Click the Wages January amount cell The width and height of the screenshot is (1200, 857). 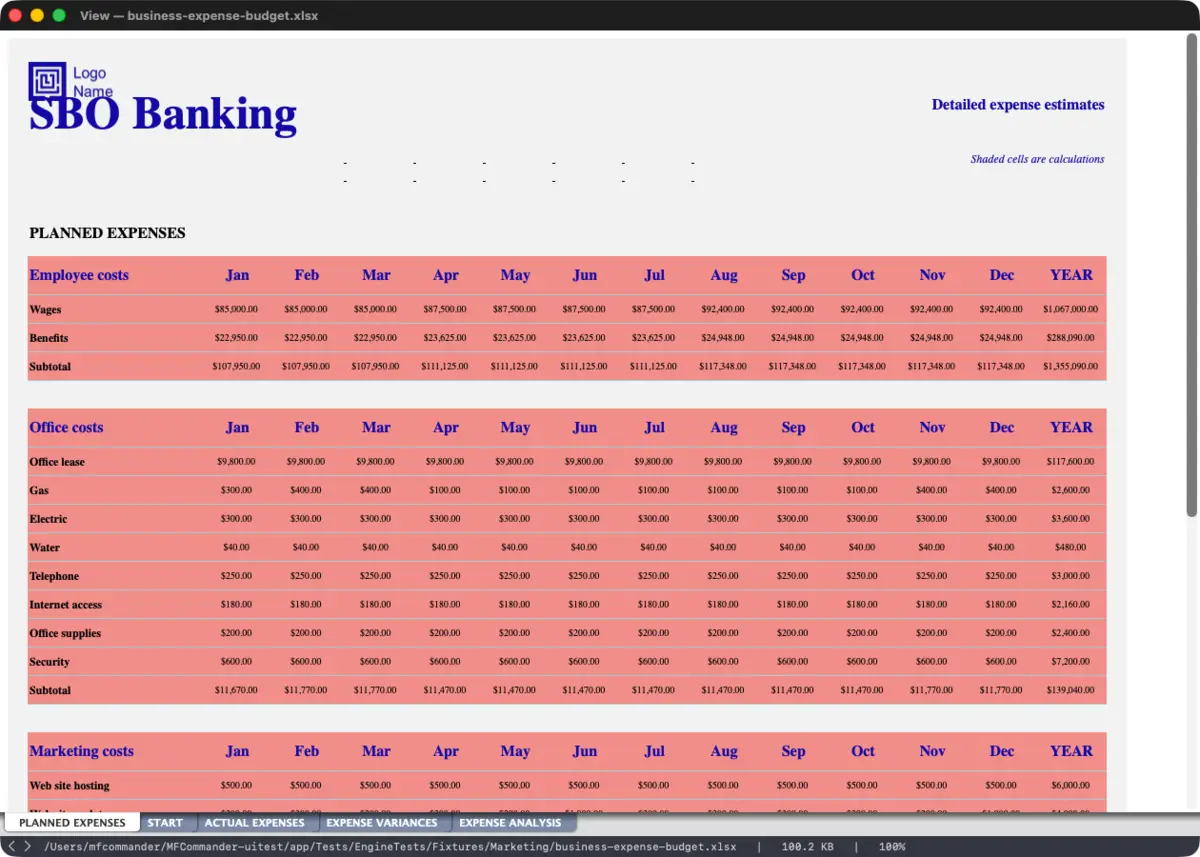click(236, 310)
